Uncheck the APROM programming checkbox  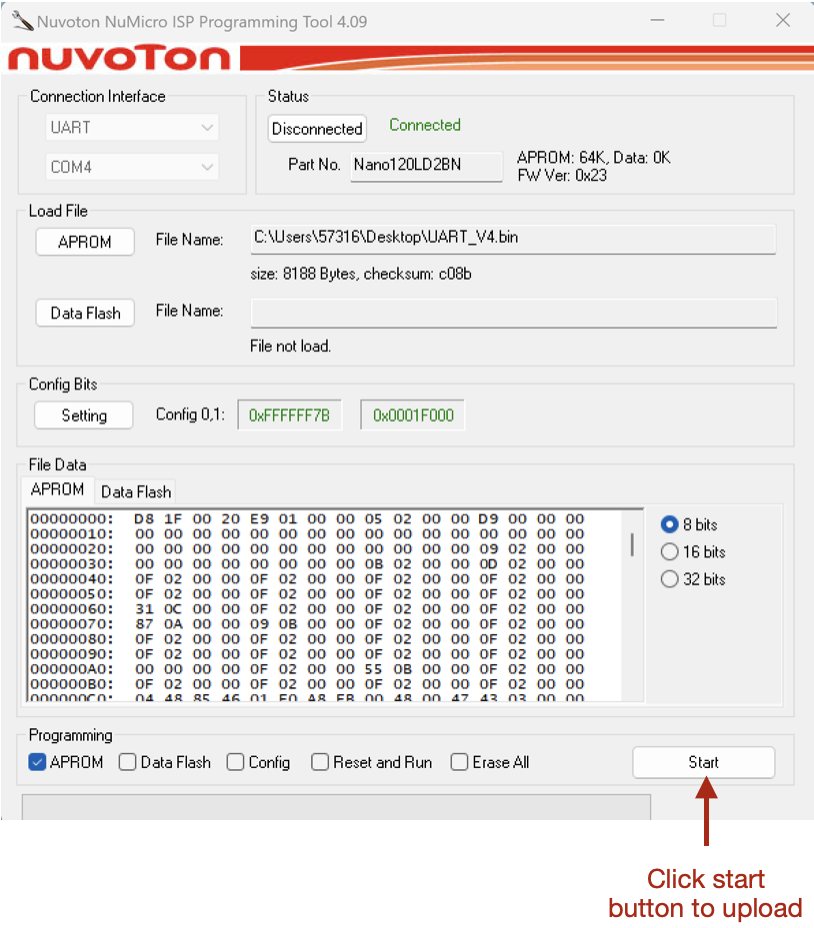point(38,762)
